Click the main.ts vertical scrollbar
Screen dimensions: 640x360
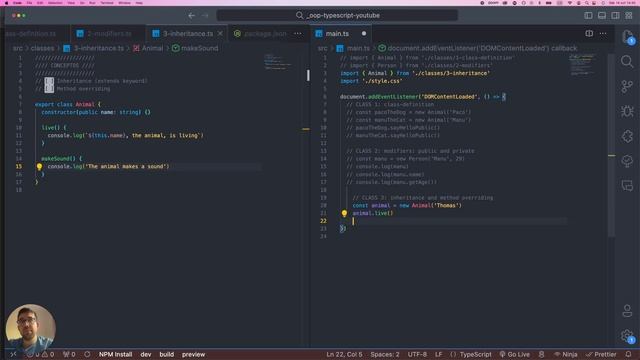pyautogui.click(x=611, y=145)
